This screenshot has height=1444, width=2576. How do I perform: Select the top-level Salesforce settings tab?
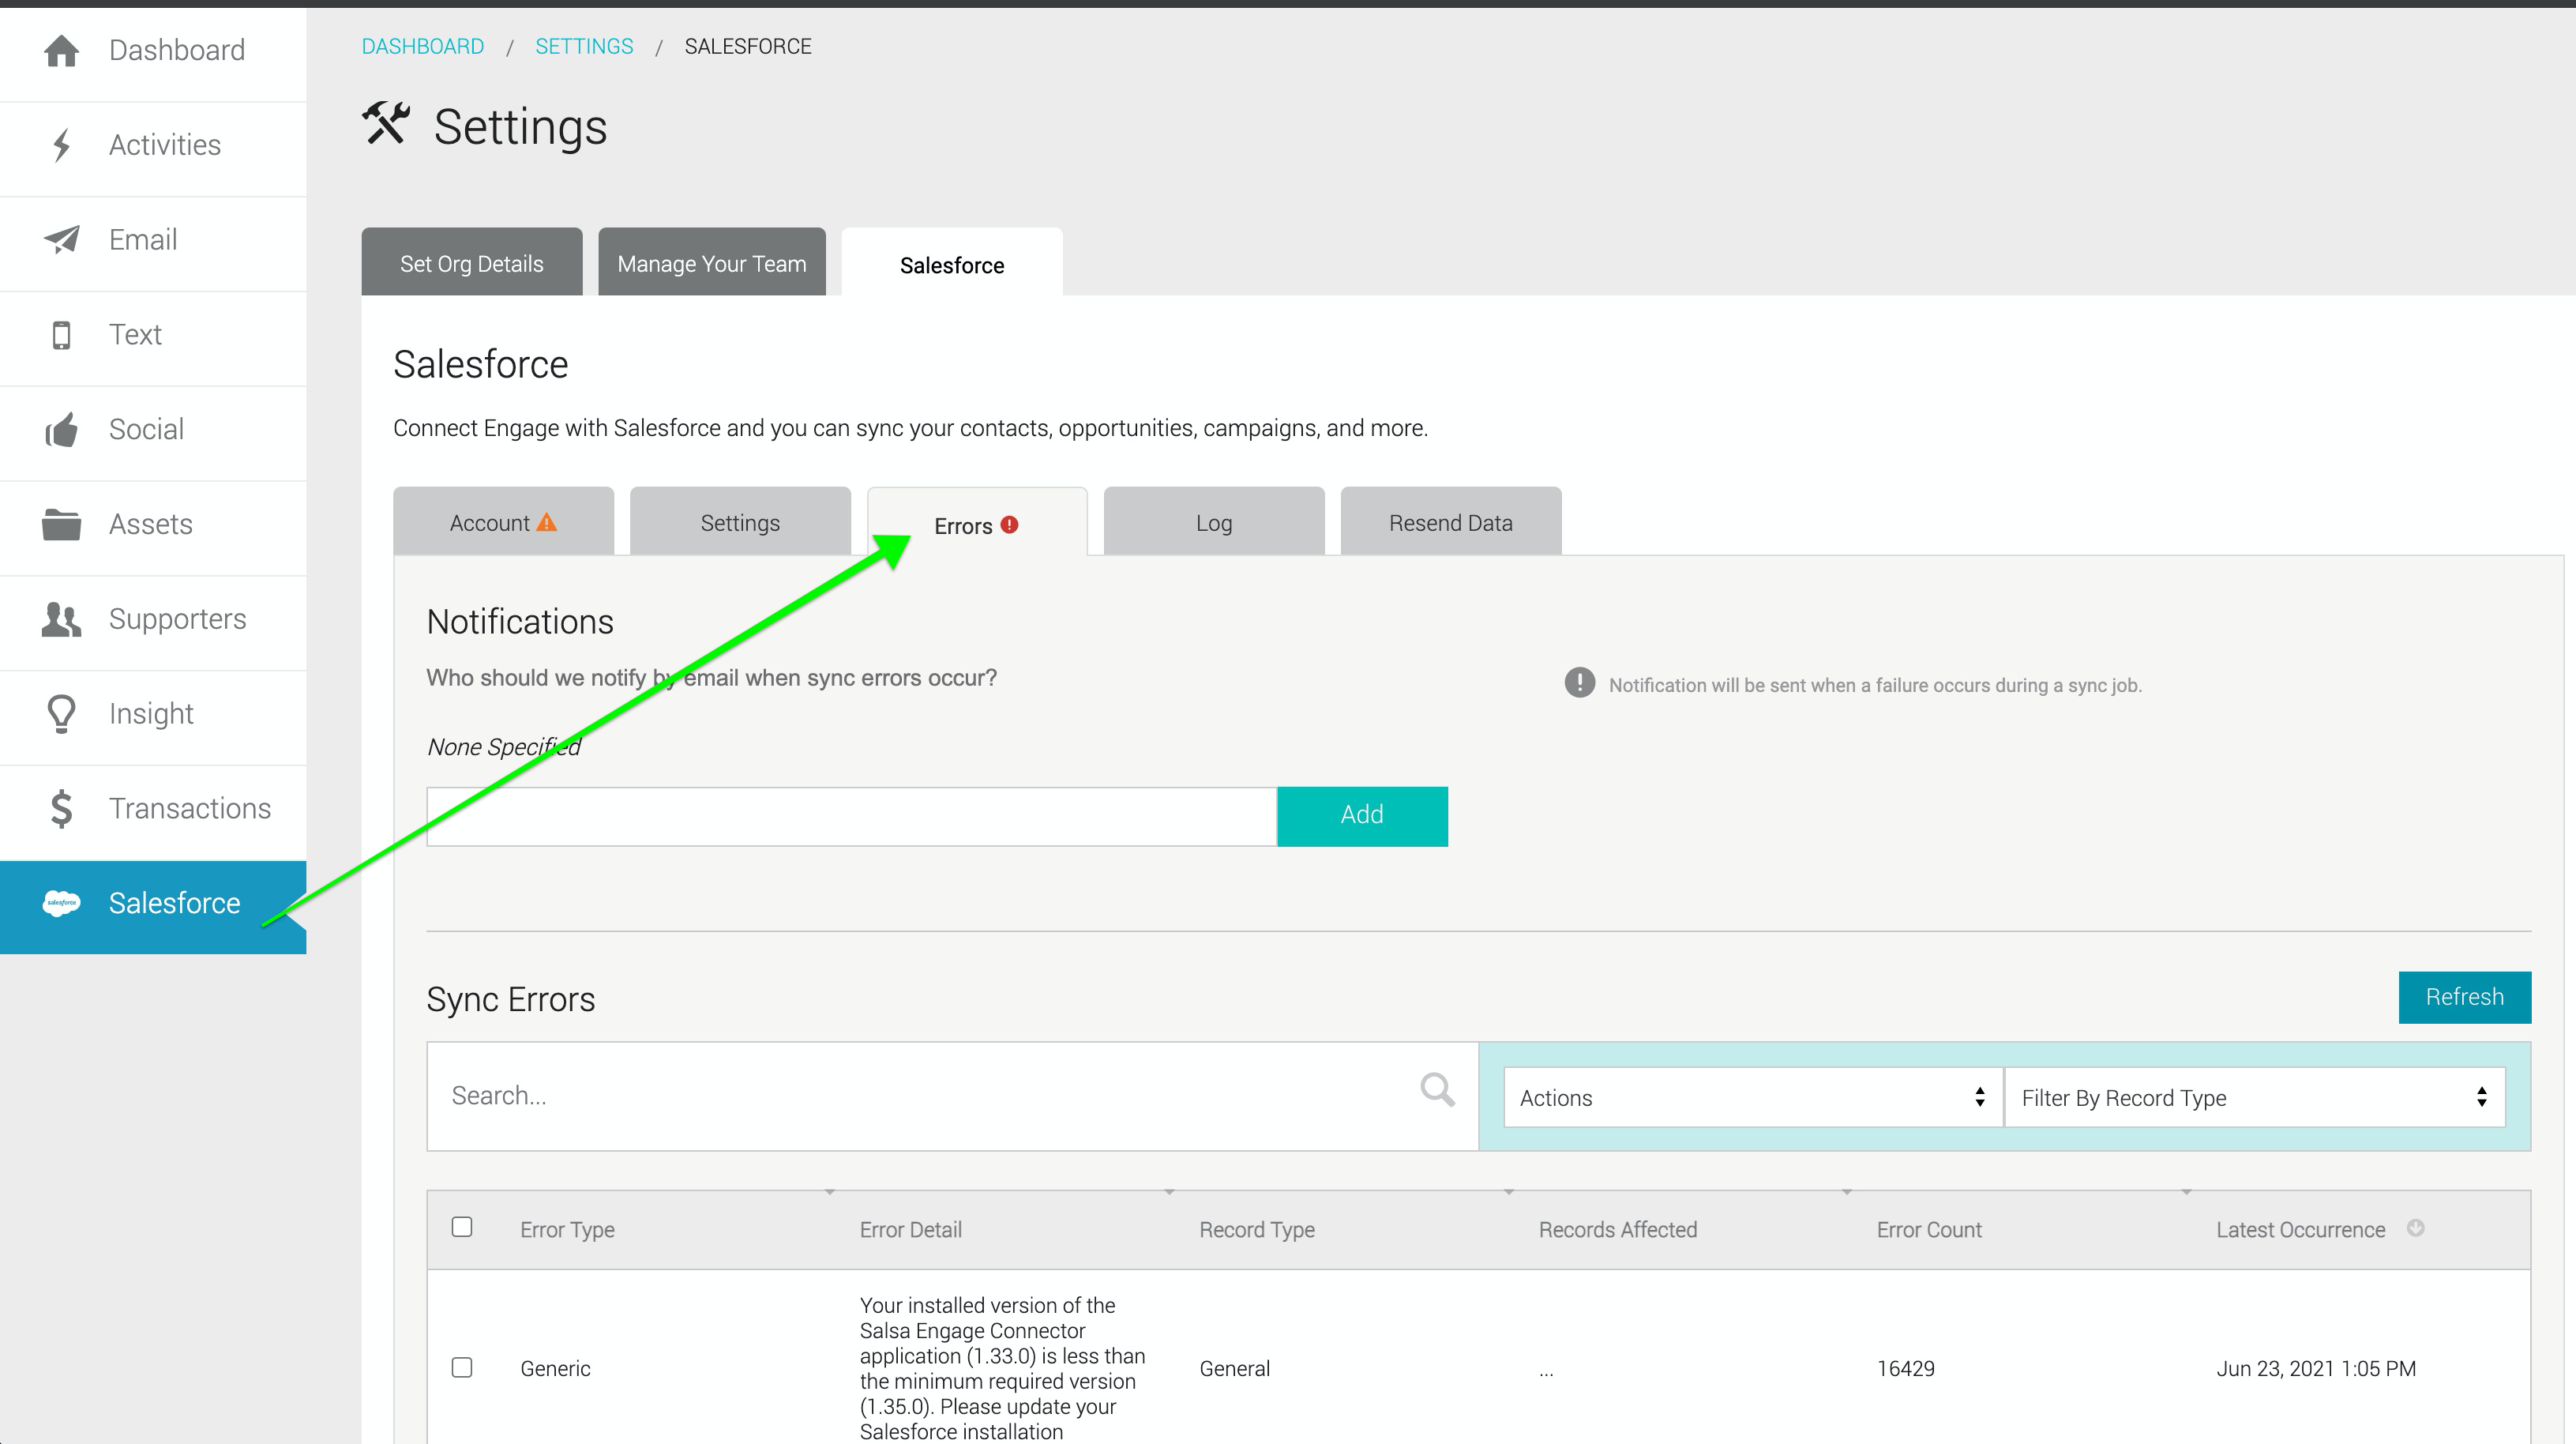pos(952,263)
